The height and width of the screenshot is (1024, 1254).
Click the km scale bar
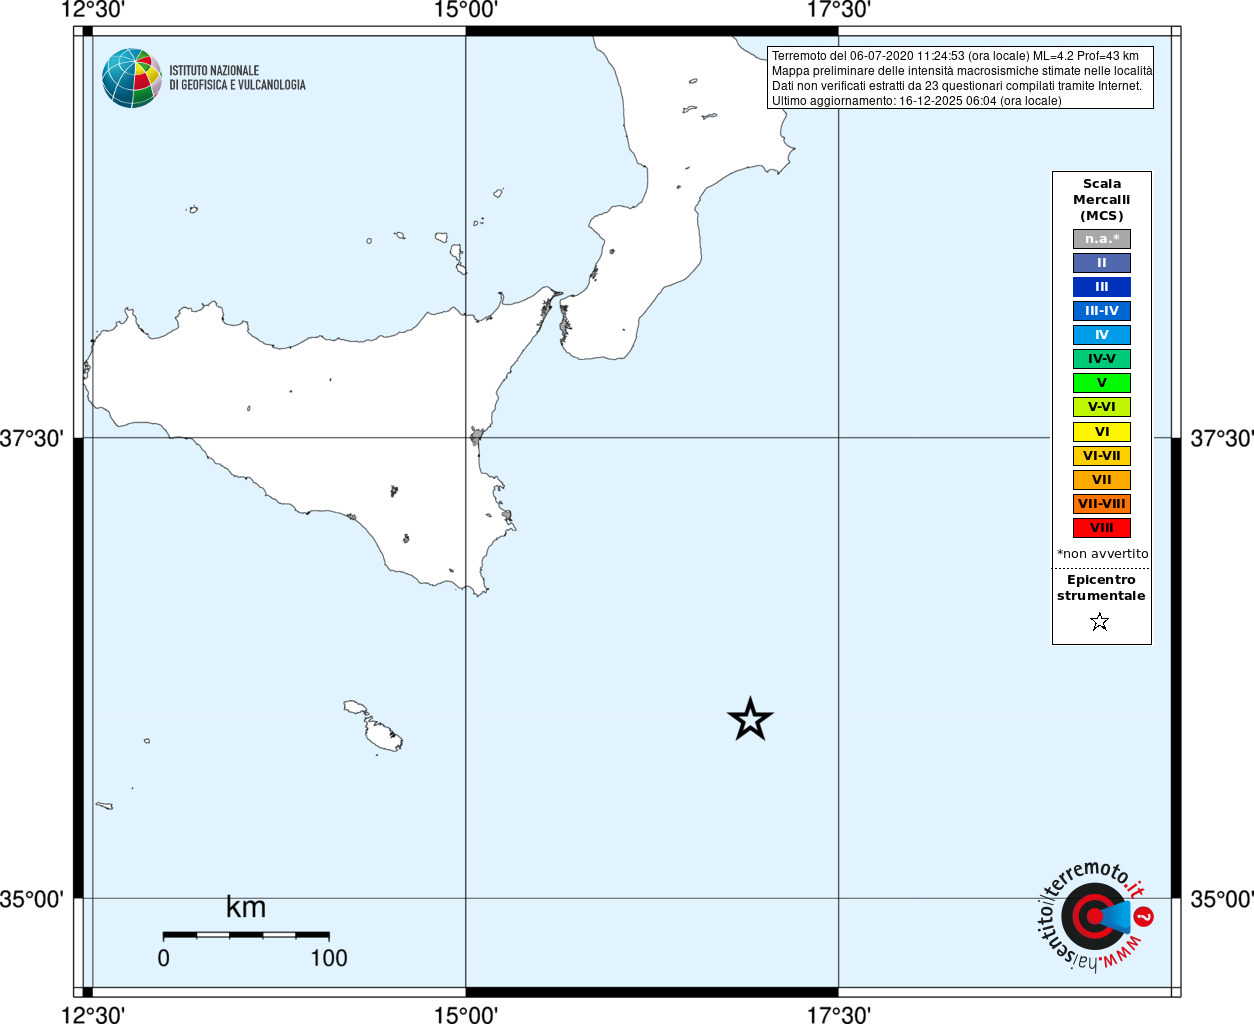tap(246, 935)
